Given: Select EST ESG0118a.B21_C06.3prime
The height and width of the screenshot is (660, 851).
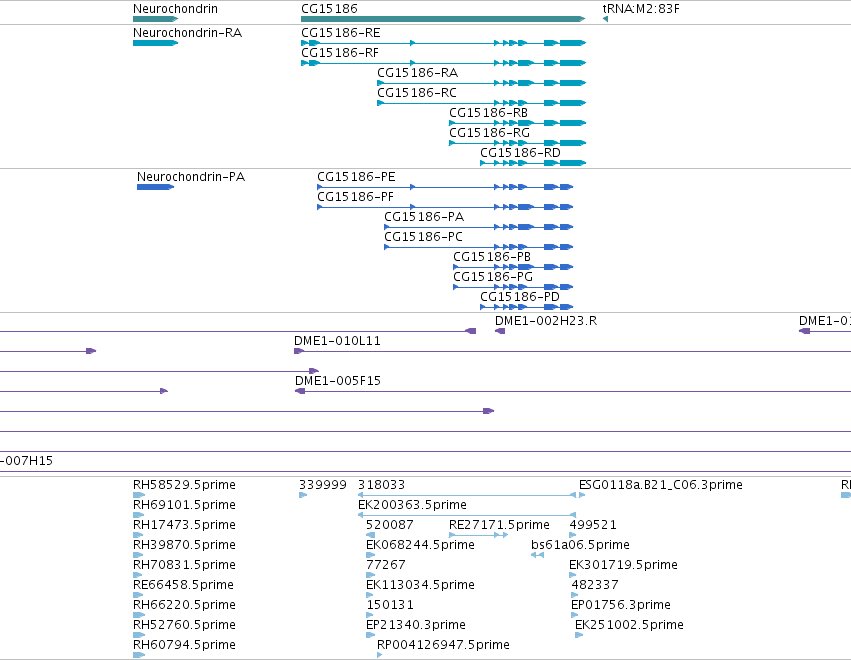Looking at the screenshot, I should [x=661, y=485].
